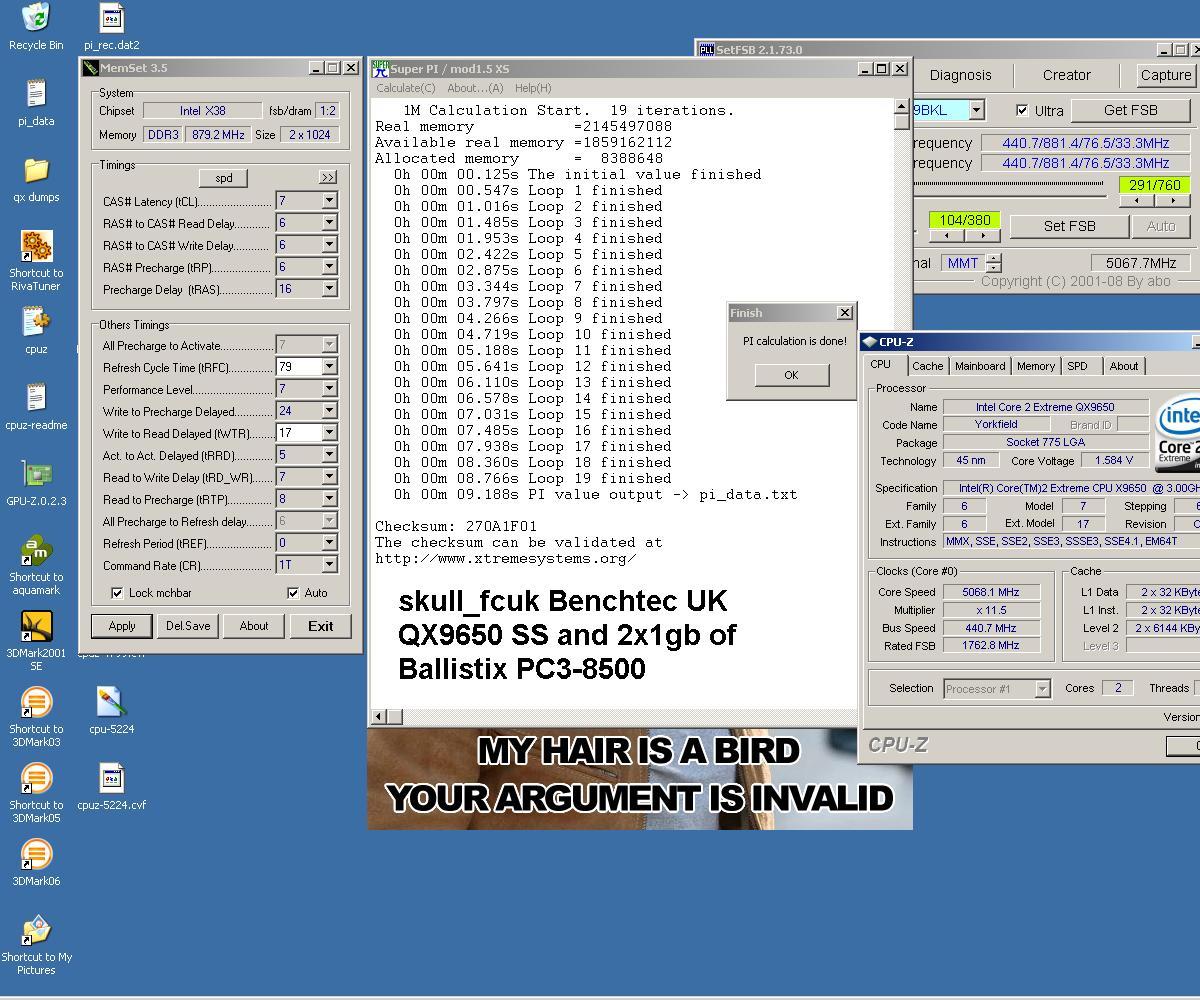The image size is (1200, 1000).
Task: Click the SetFSB title bar icon
Action: tap(707, 49)
